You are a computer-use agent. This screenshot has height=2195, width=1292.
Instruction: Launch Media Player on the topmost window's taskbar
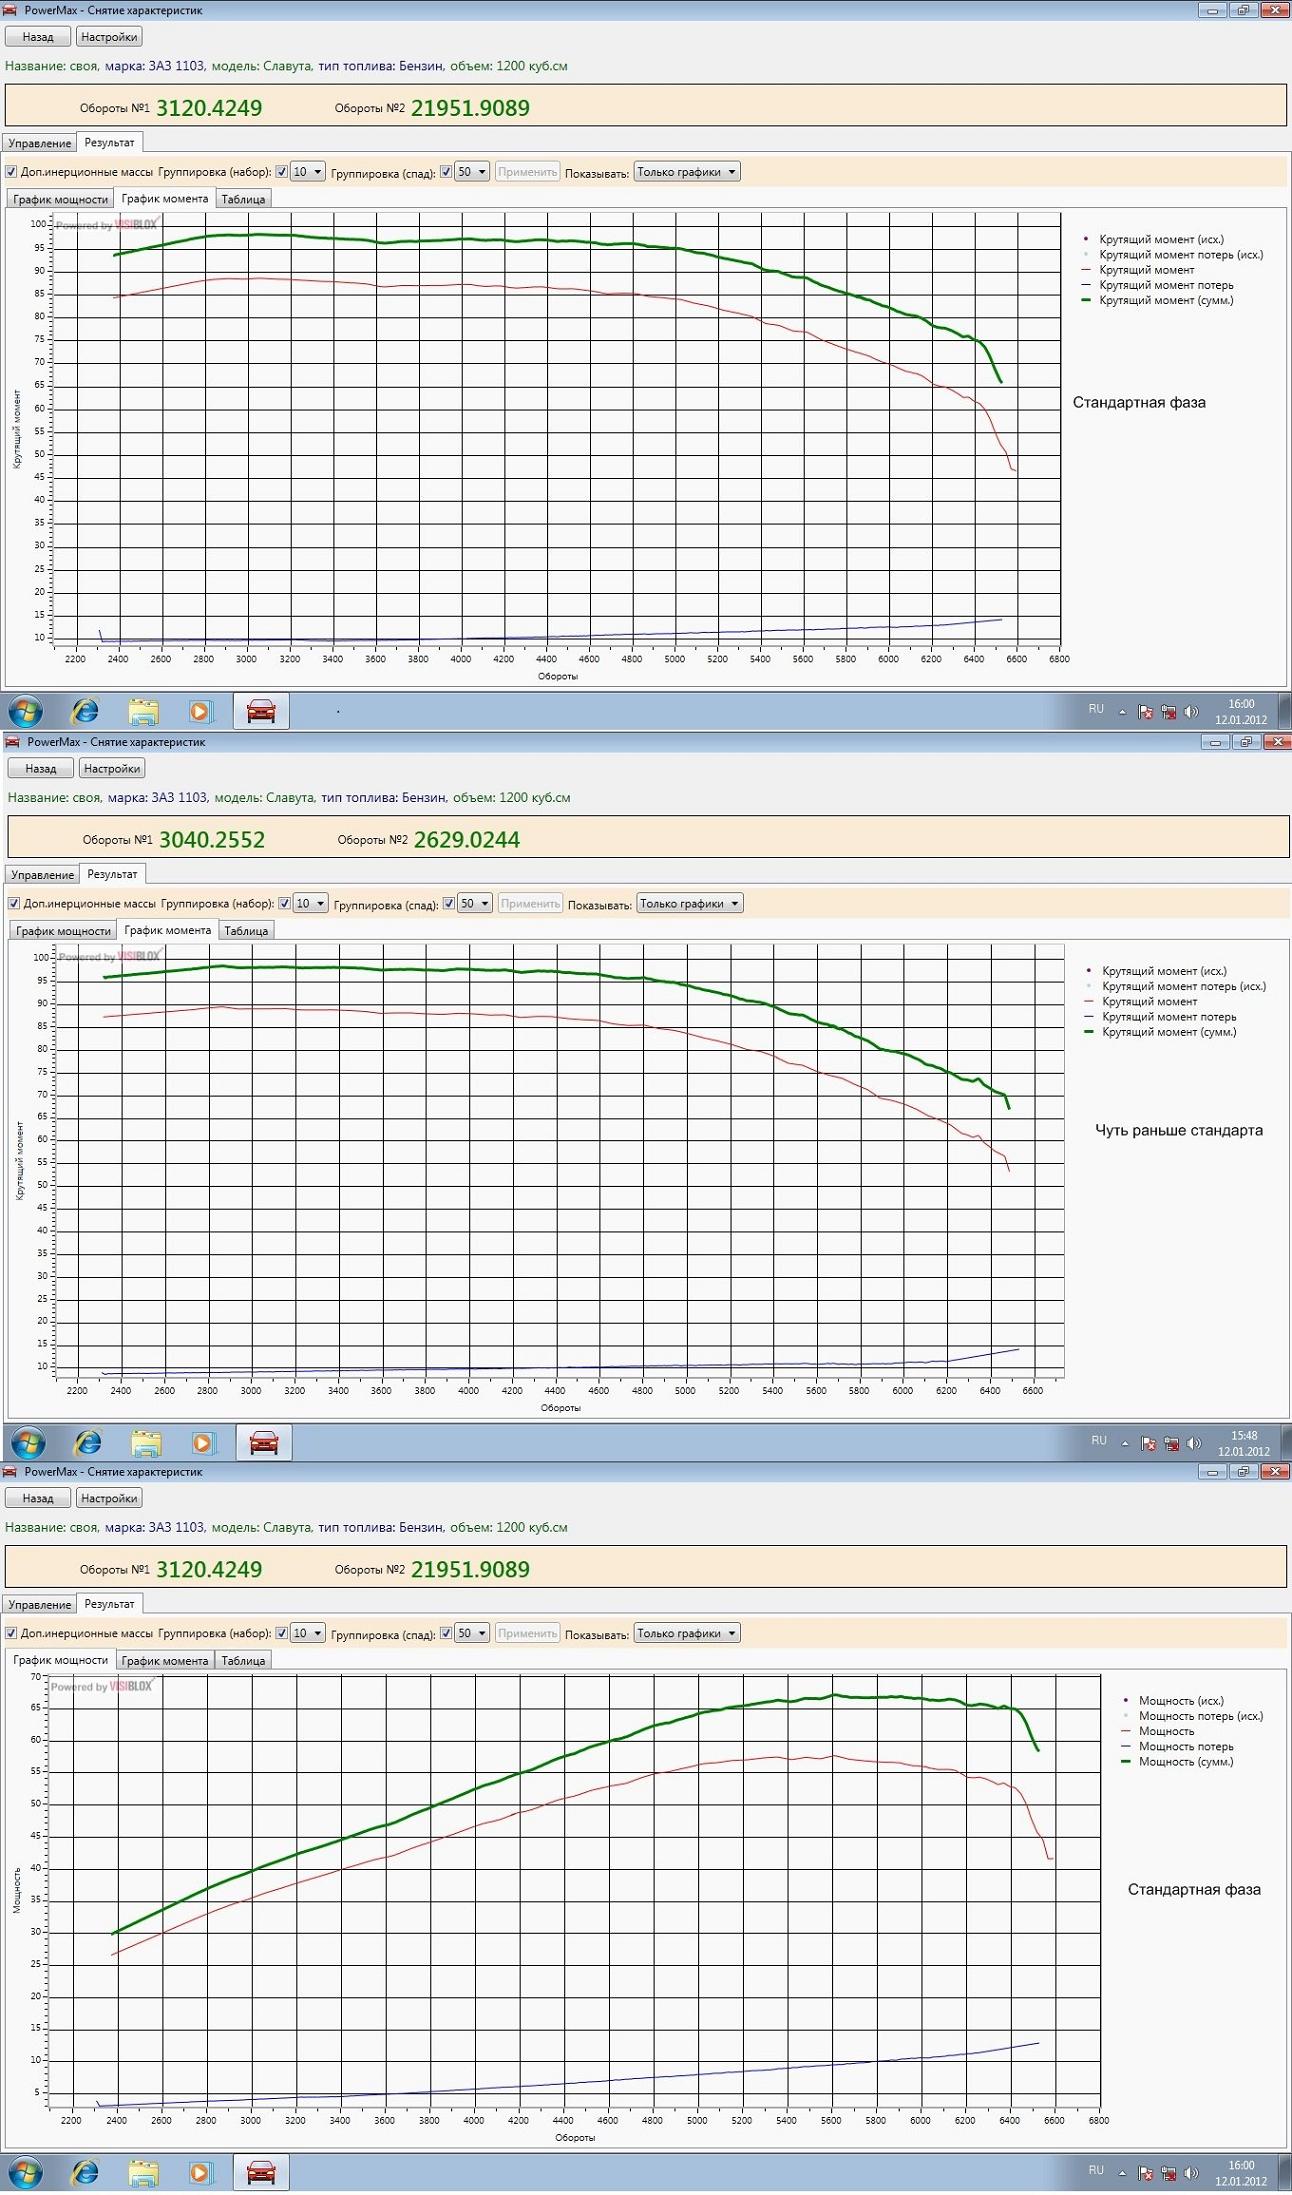pos(200,711)
